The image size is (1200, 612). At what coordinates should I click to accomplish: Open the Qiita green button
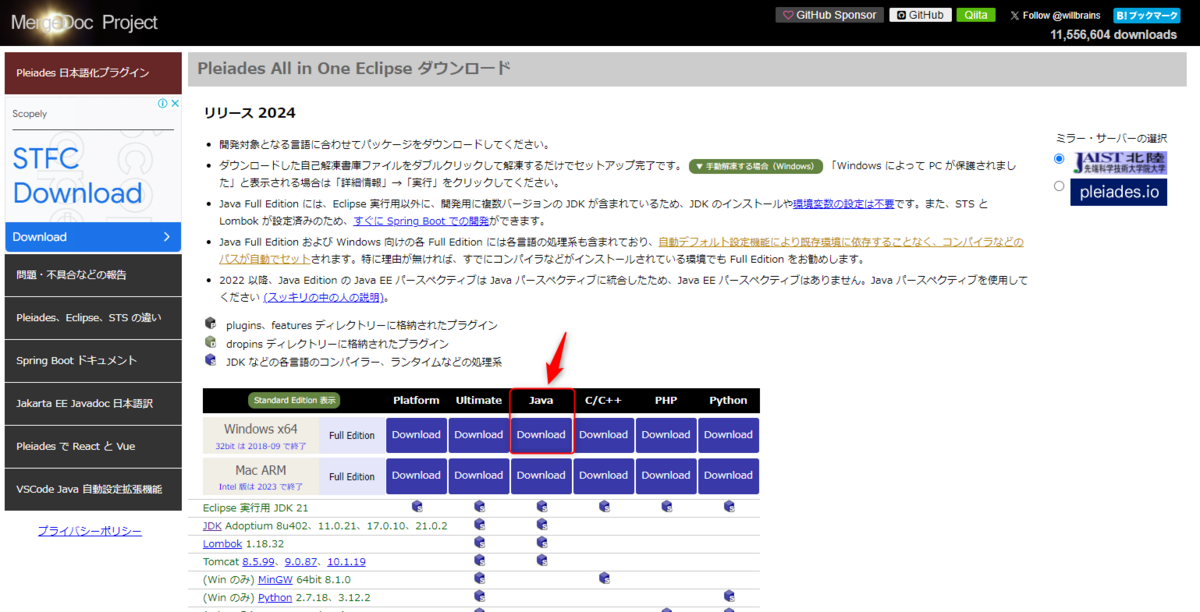[976, 15]
